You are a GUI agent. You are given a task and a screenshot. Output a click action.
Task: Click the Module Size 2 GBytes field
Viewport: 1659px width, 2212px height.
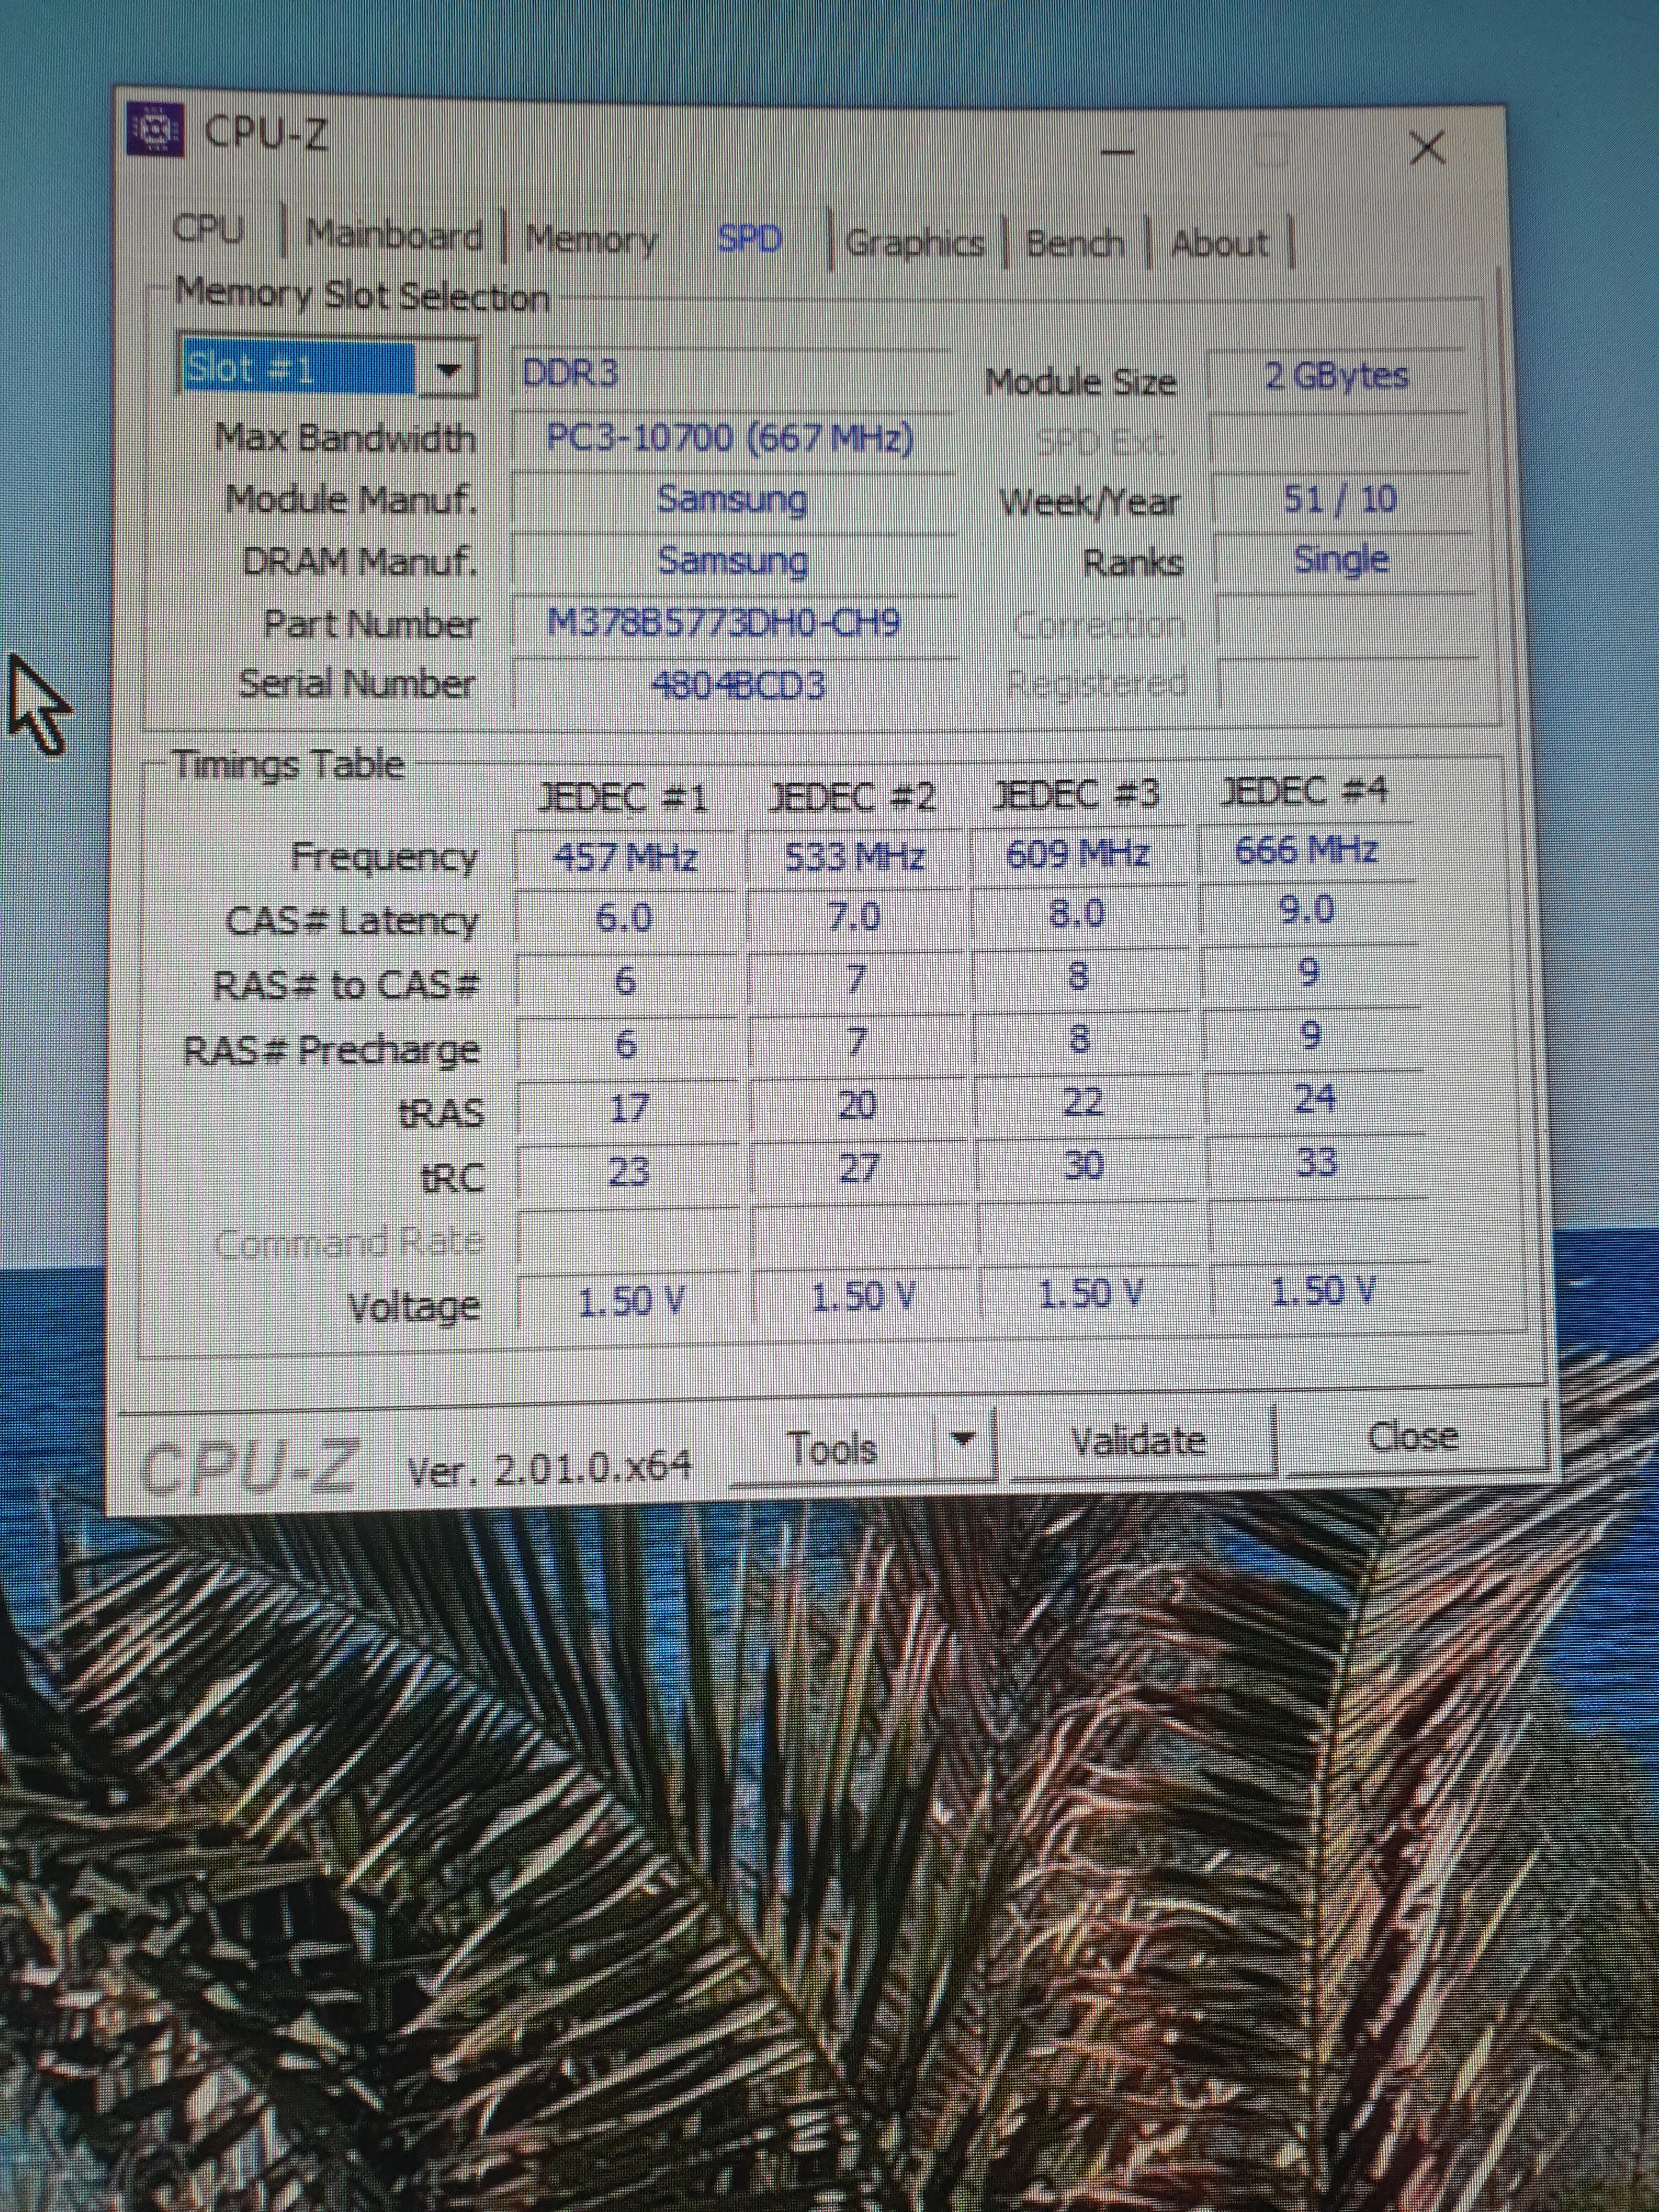coord(1336,376)
